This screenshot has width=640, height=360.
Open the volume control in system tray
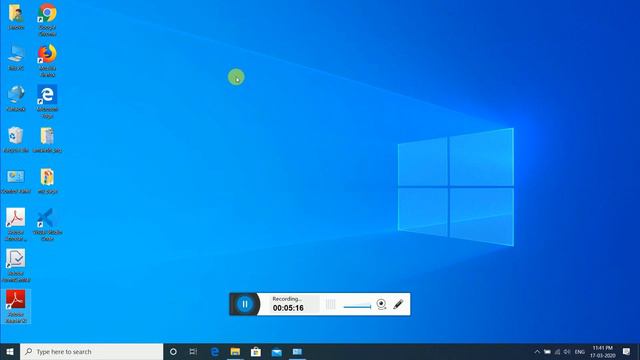tap(567, 352)
